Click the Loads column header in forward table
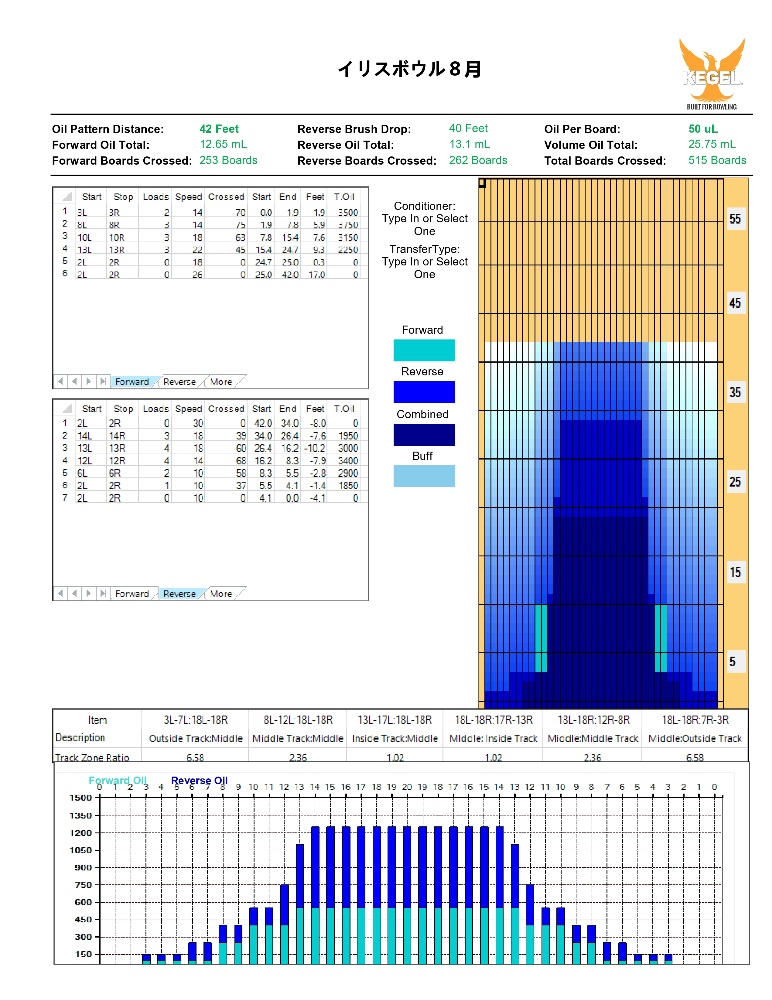Image resolution: width=772 pixels, height=1000 pixels. (156, 196)
